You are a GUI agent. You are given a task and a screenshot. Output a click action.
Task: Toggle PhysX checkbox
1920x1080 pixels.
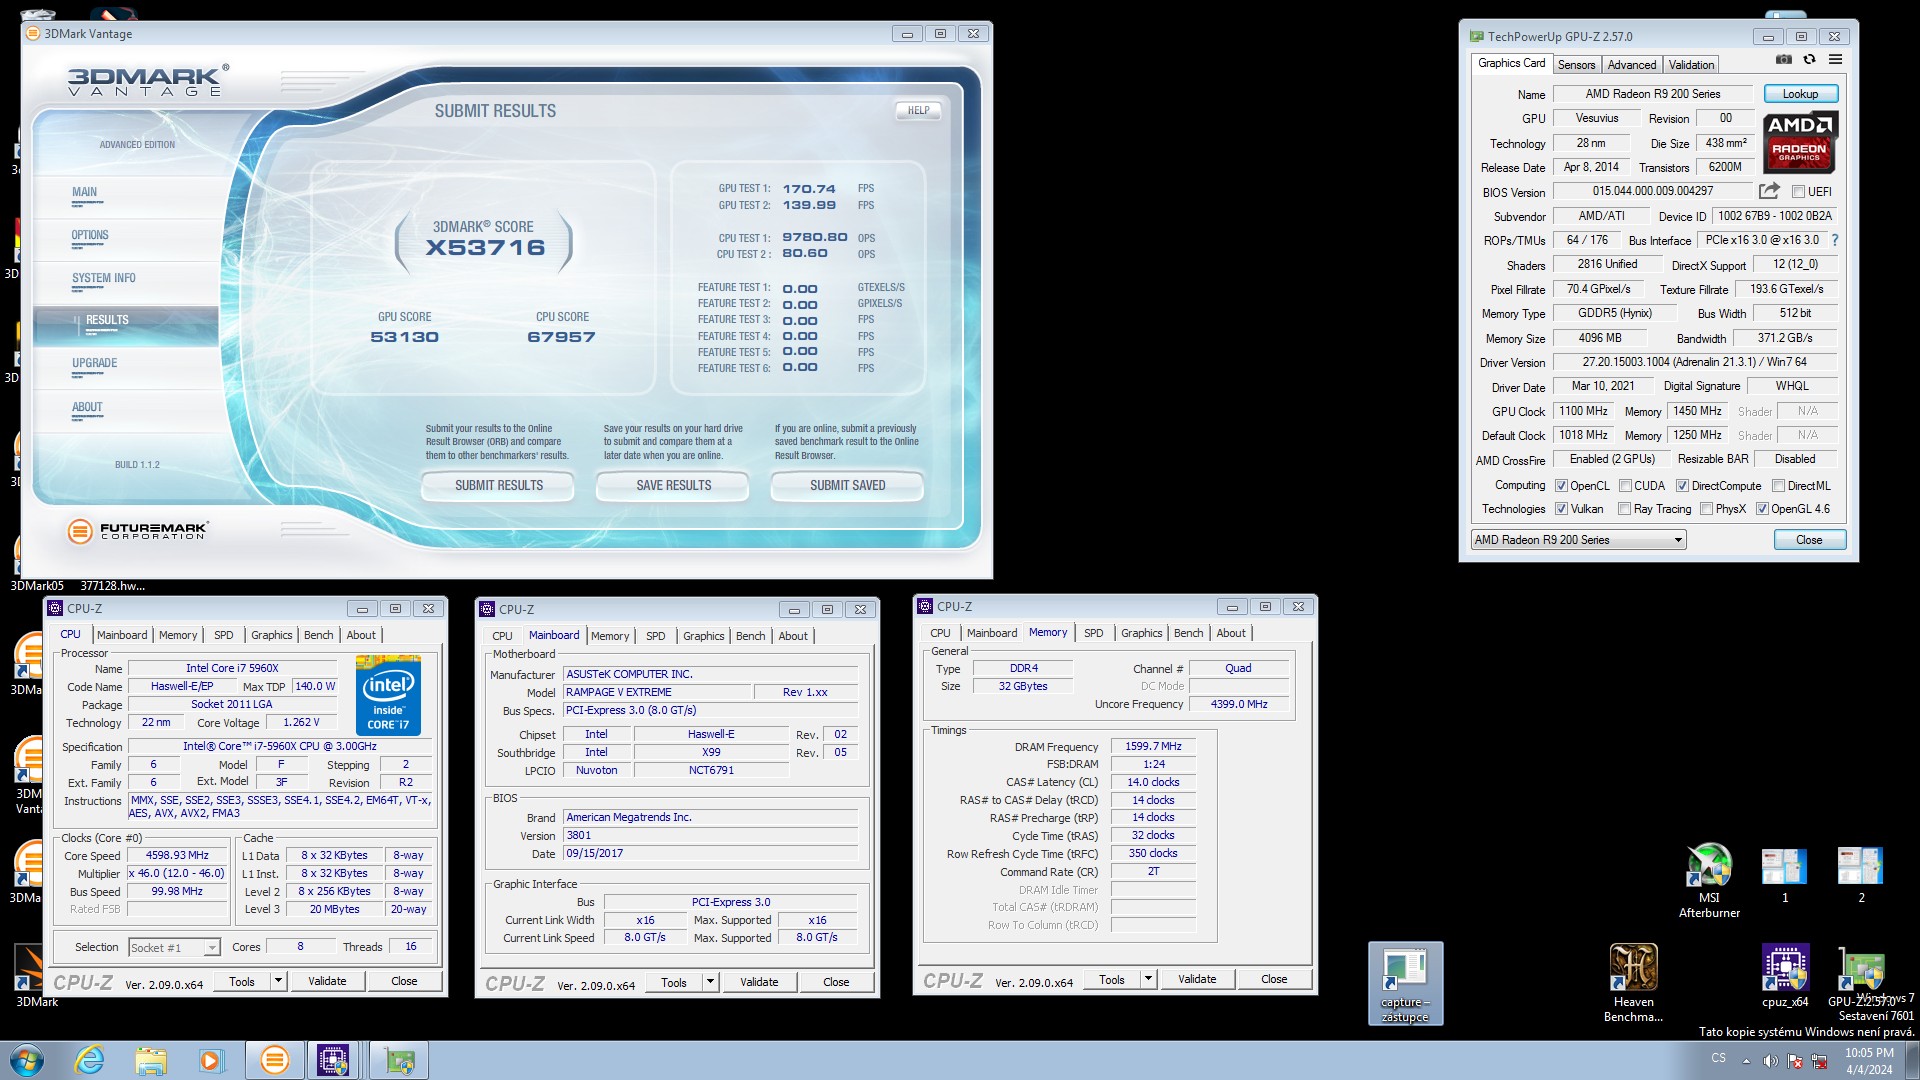tap(1706, 509)
